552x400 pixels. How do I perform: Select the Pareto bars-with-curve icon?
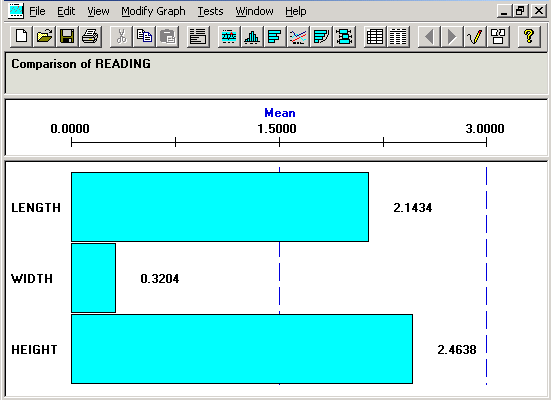click(x=321, y=37)
